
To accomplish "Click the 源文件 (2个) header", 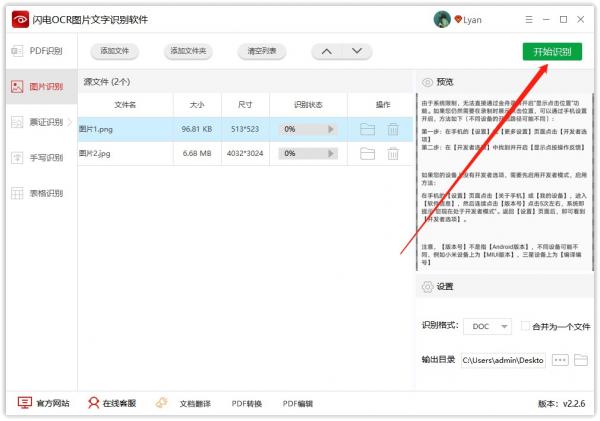I will click(107, 82).
